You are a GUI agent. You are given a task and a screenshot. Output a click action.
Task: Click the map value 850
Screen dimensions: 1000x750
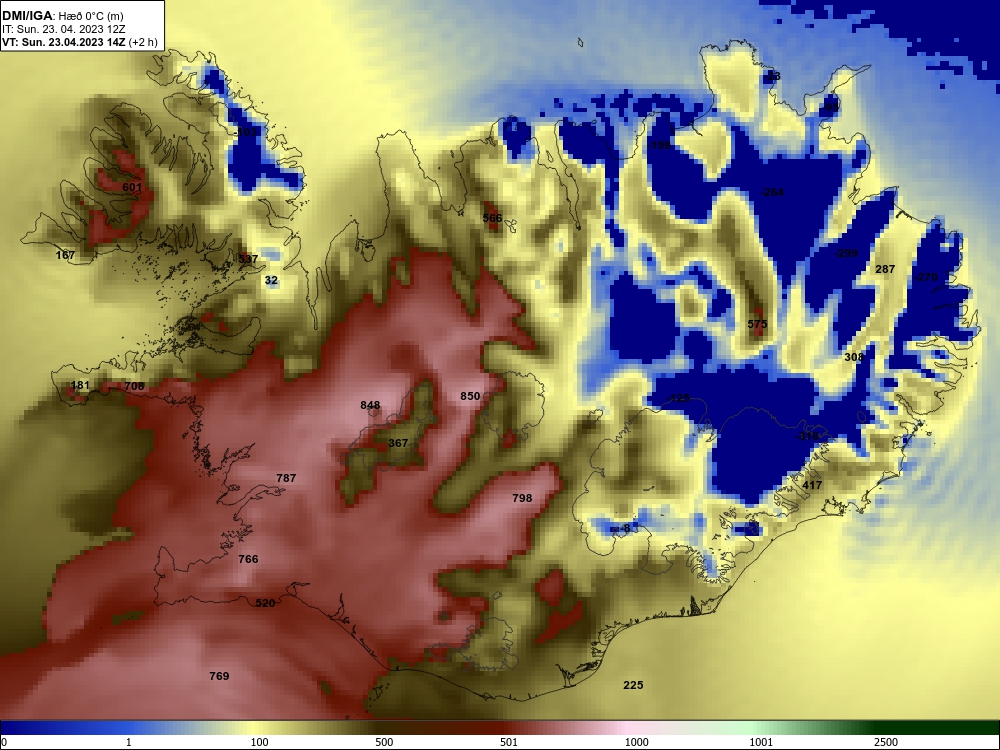click(470, 396)
